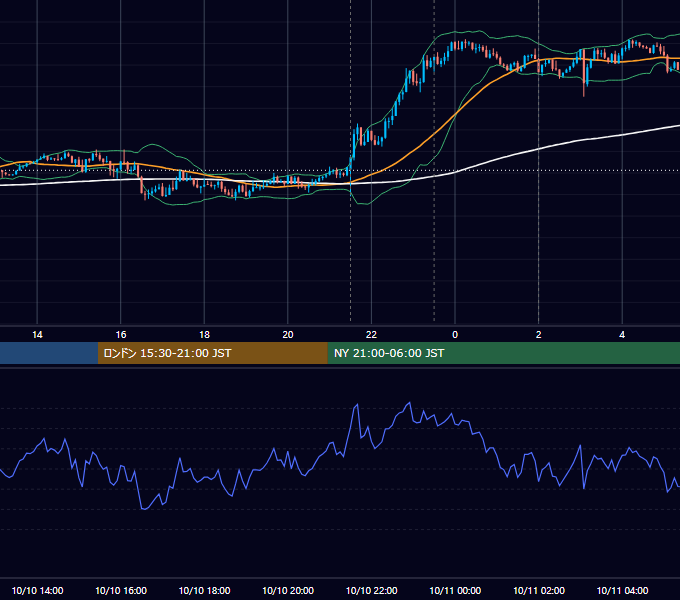Viewport: 680px width, 600px height.
Task: Click the 10/10 20:00 date label
Action: 288,590
